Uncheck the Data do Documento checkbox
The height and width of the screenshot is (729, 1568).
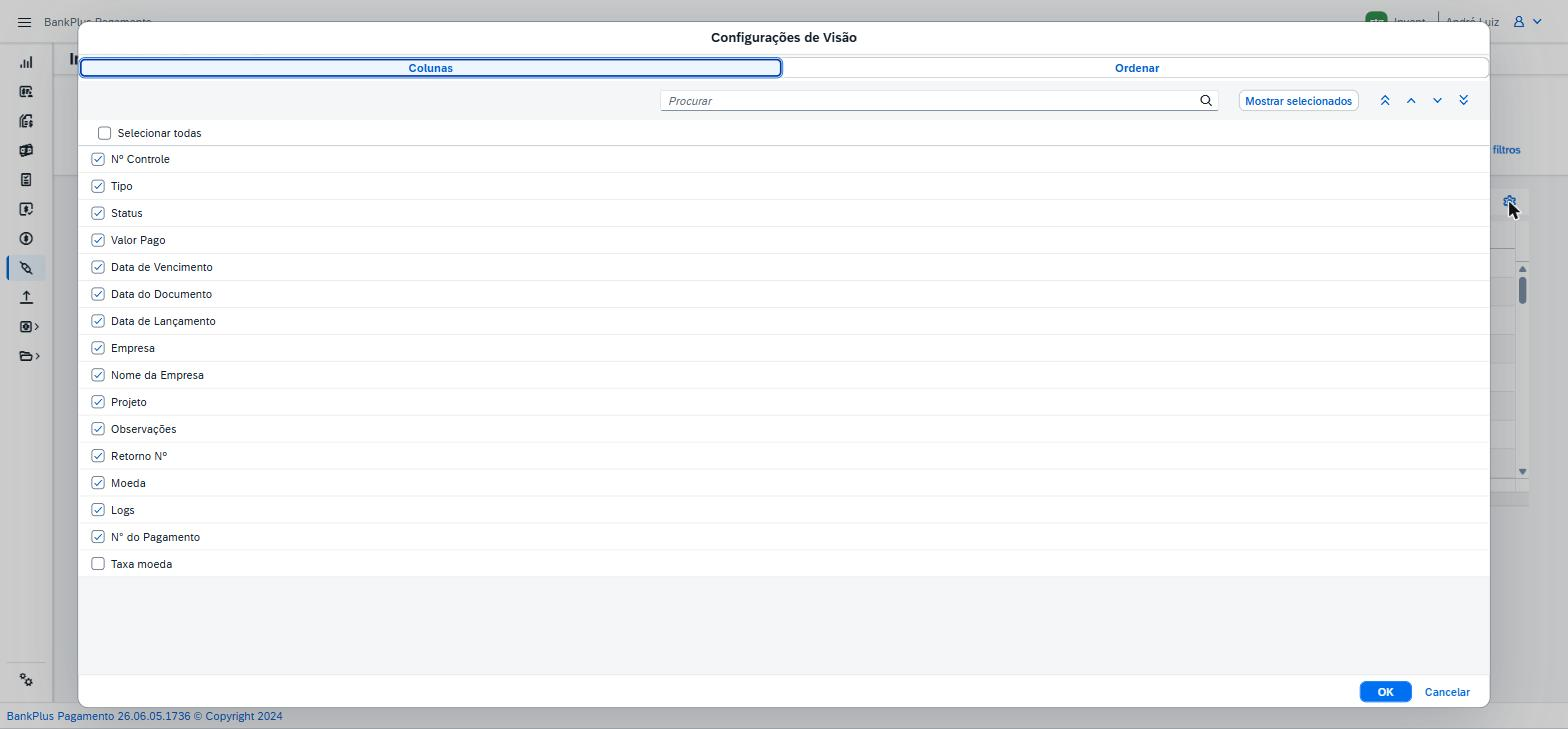(x=98, y=294)
